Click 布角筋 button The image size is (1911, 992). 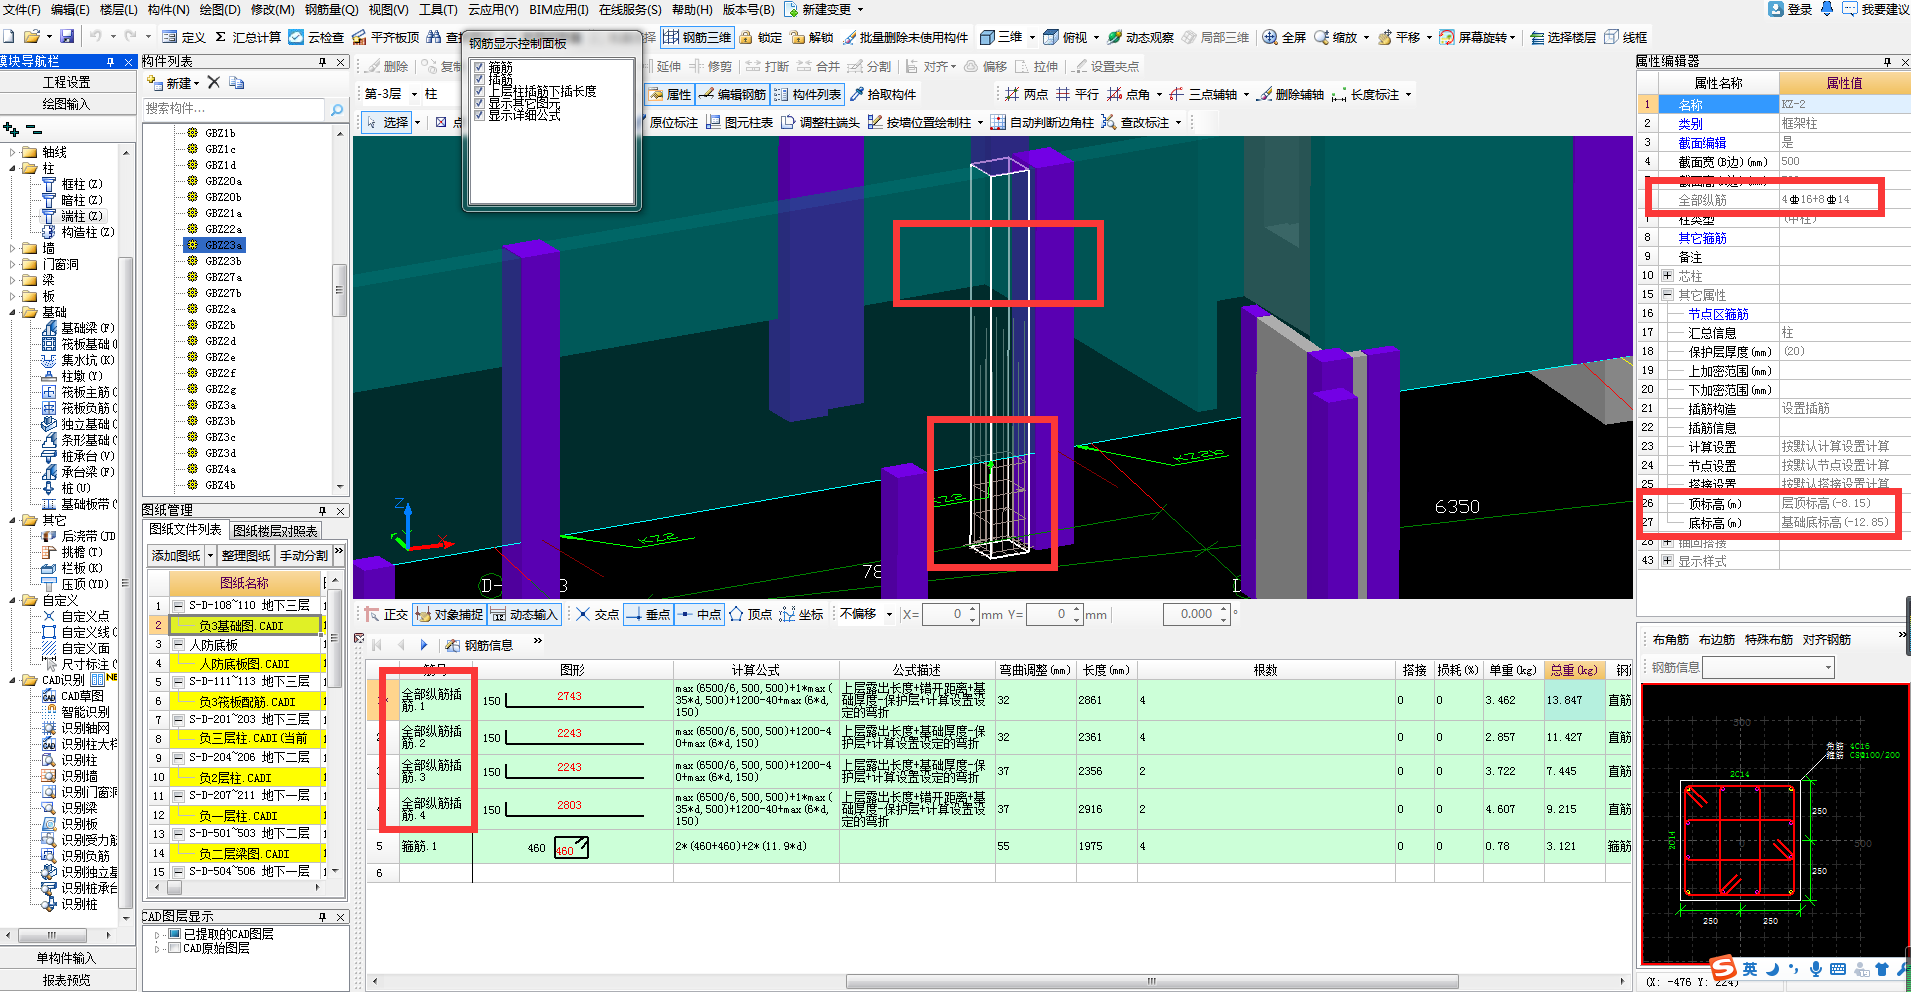[x=1670, y=639]
